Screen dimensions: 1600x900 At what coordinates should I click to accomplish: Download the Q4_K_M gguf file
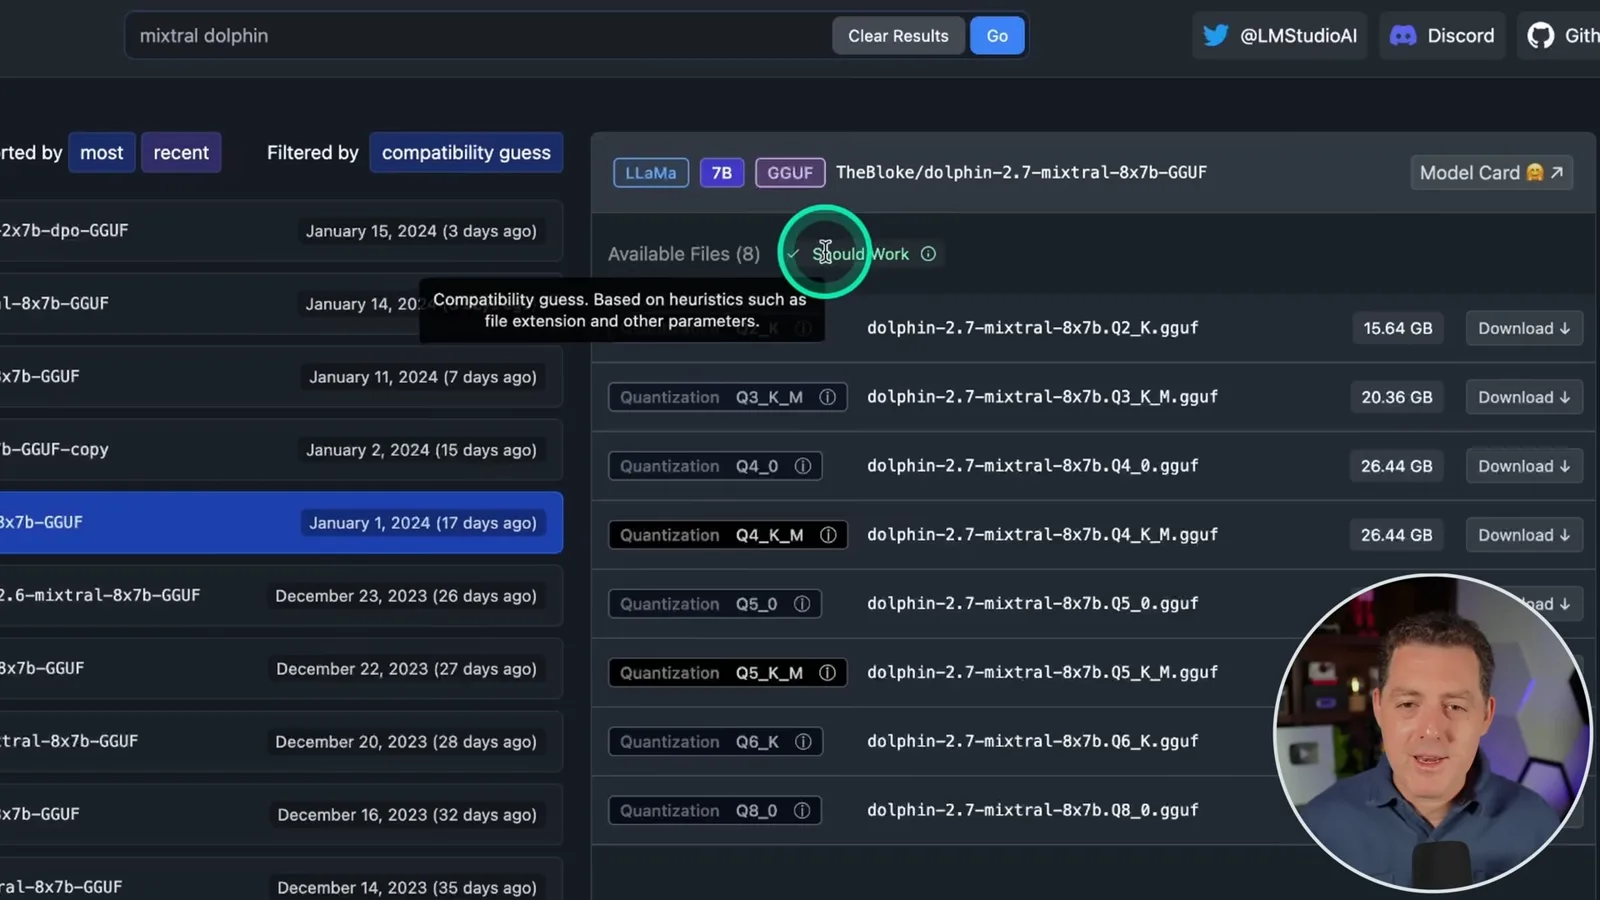click(1524, 535)
